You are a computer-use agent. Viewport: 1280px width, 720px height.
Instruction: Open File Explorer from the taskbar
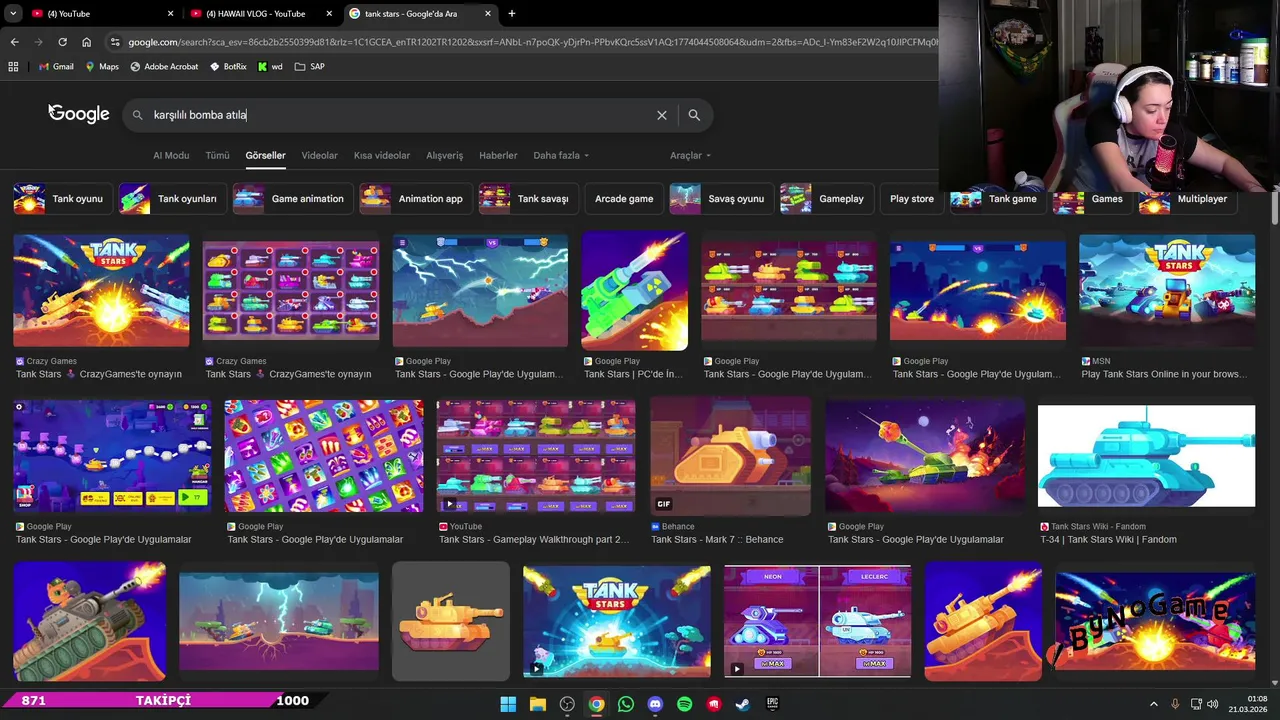(537, 704)
